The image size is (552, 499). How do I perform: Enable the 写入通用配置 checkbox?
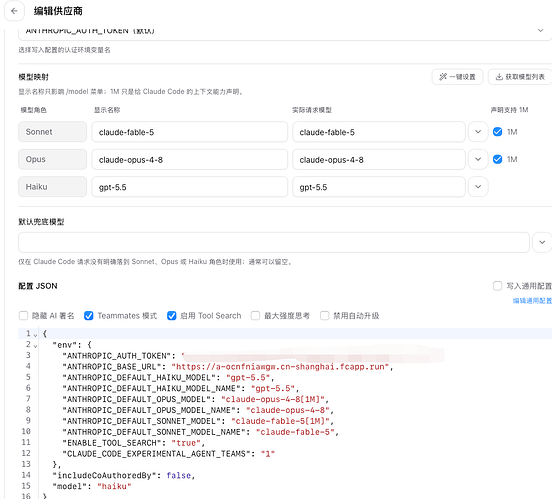pyautogui.click(x=497, y=286)
